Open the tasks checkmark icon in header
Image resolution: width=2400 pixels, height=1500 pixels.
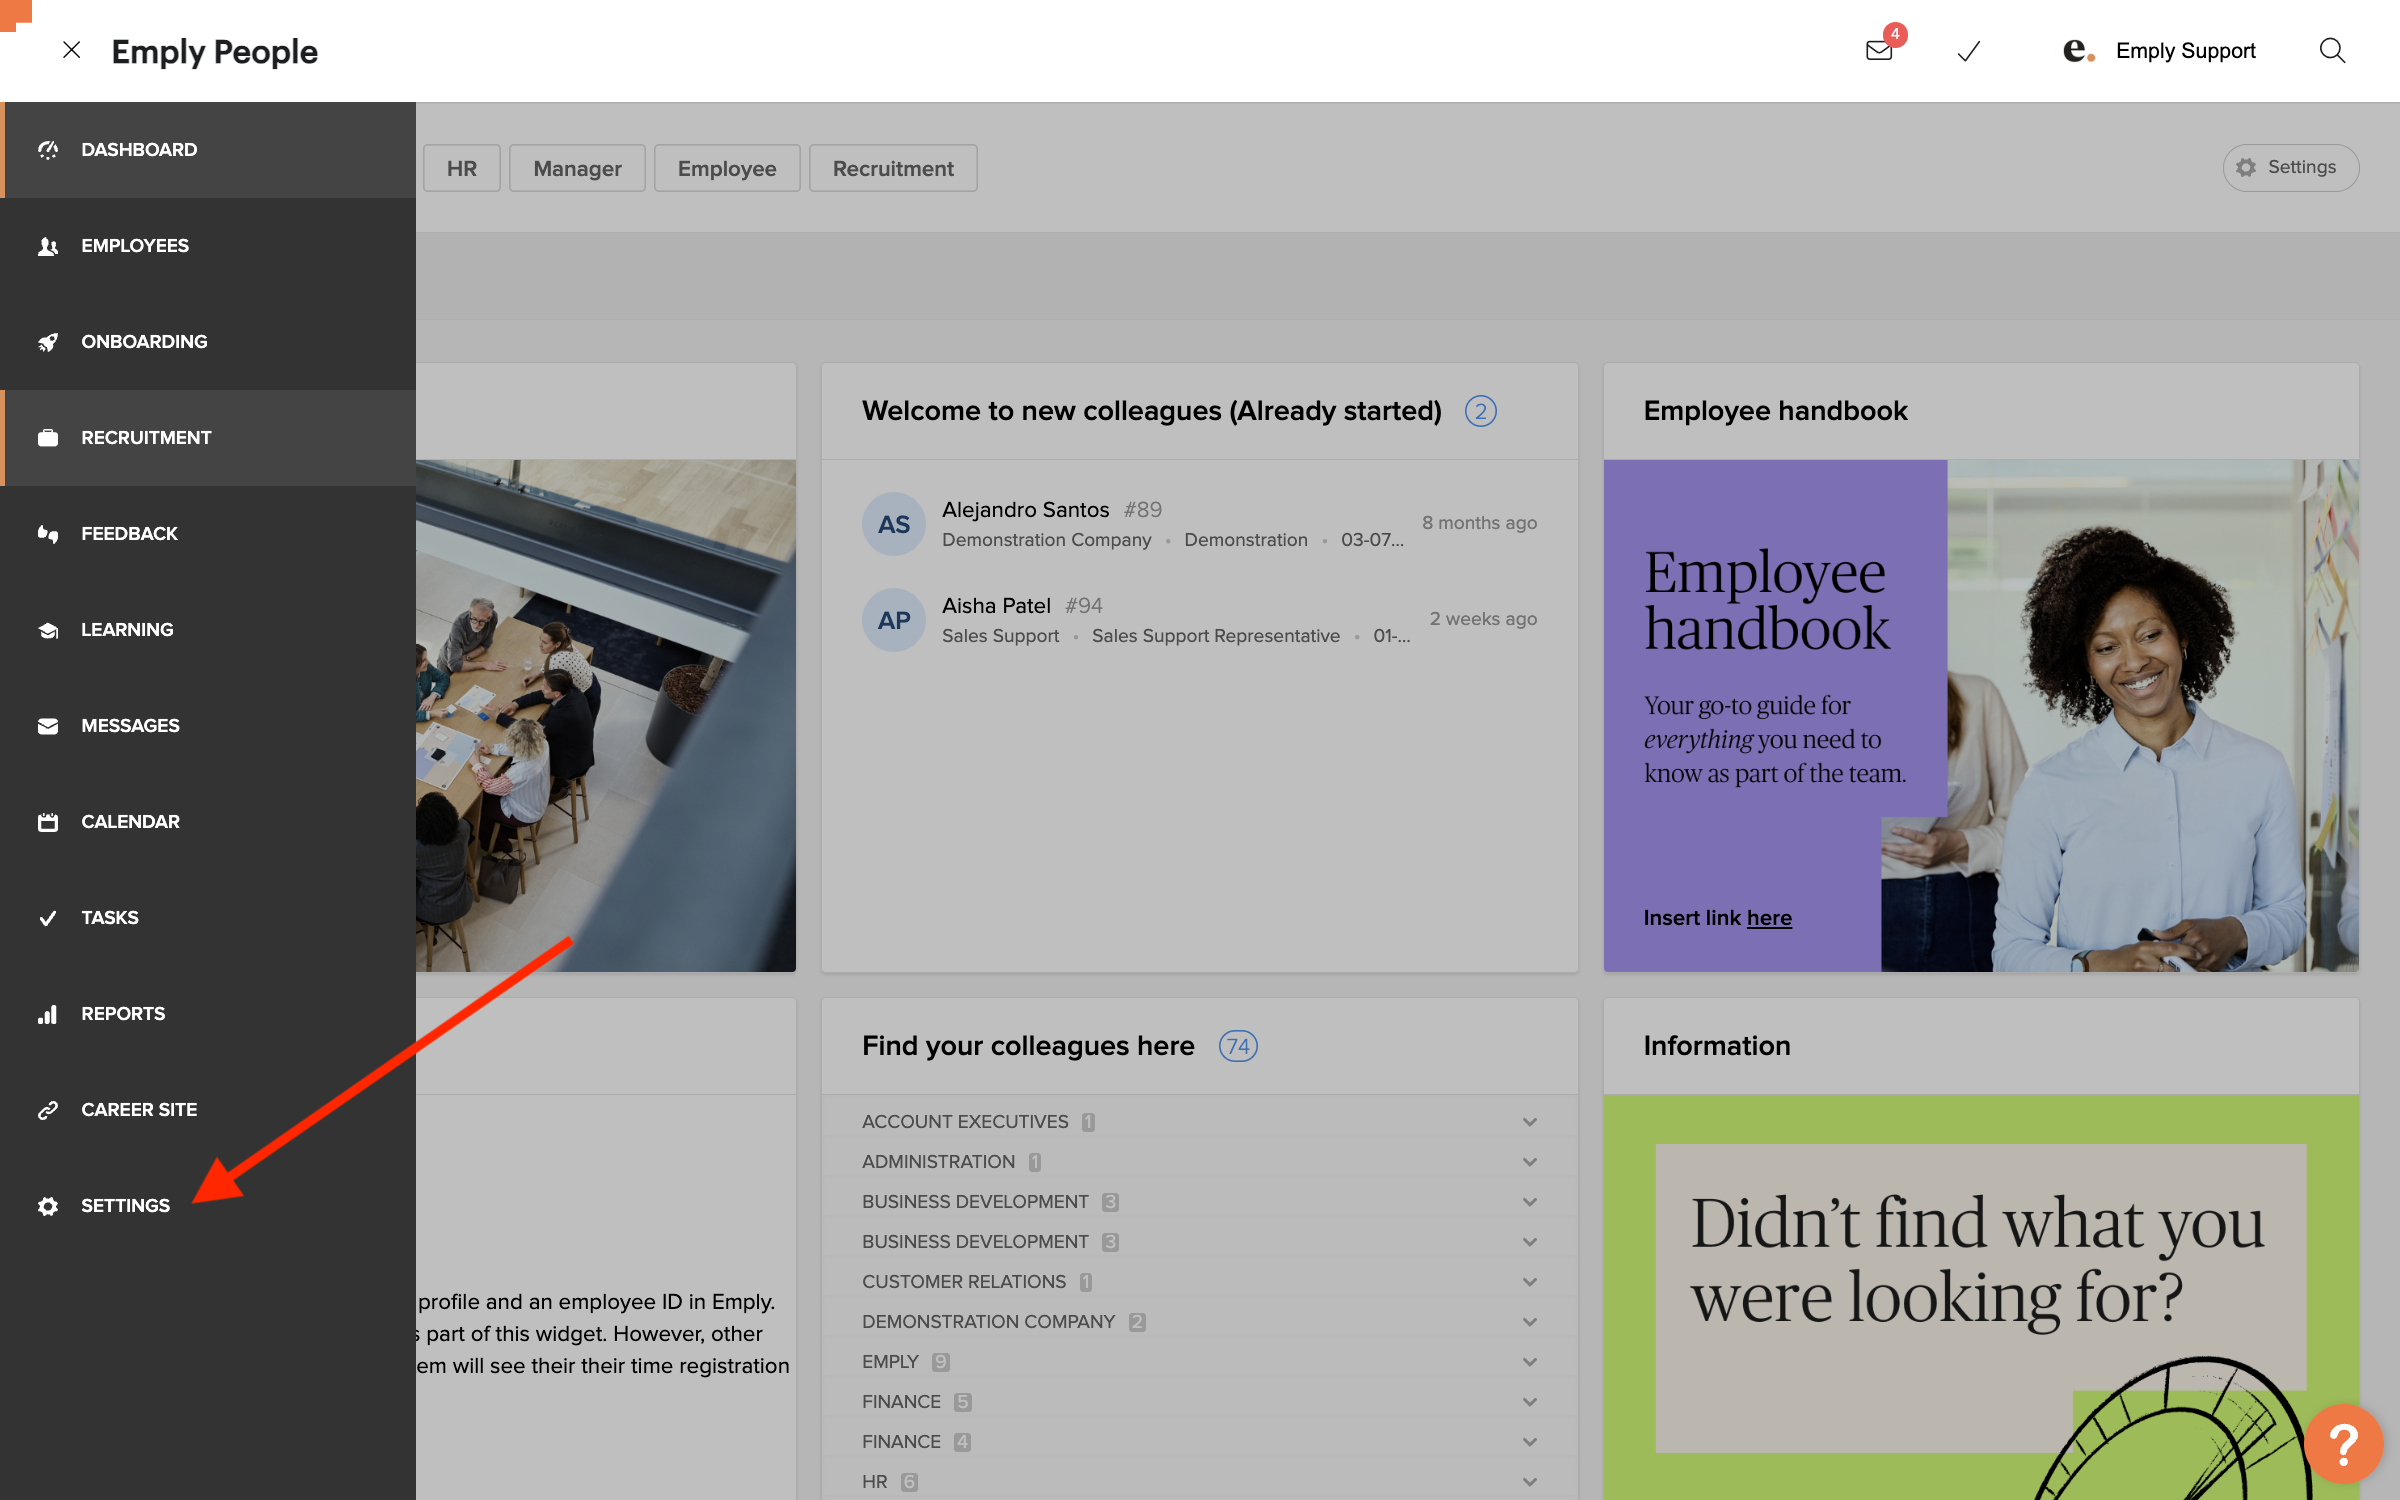[1968, 51]
